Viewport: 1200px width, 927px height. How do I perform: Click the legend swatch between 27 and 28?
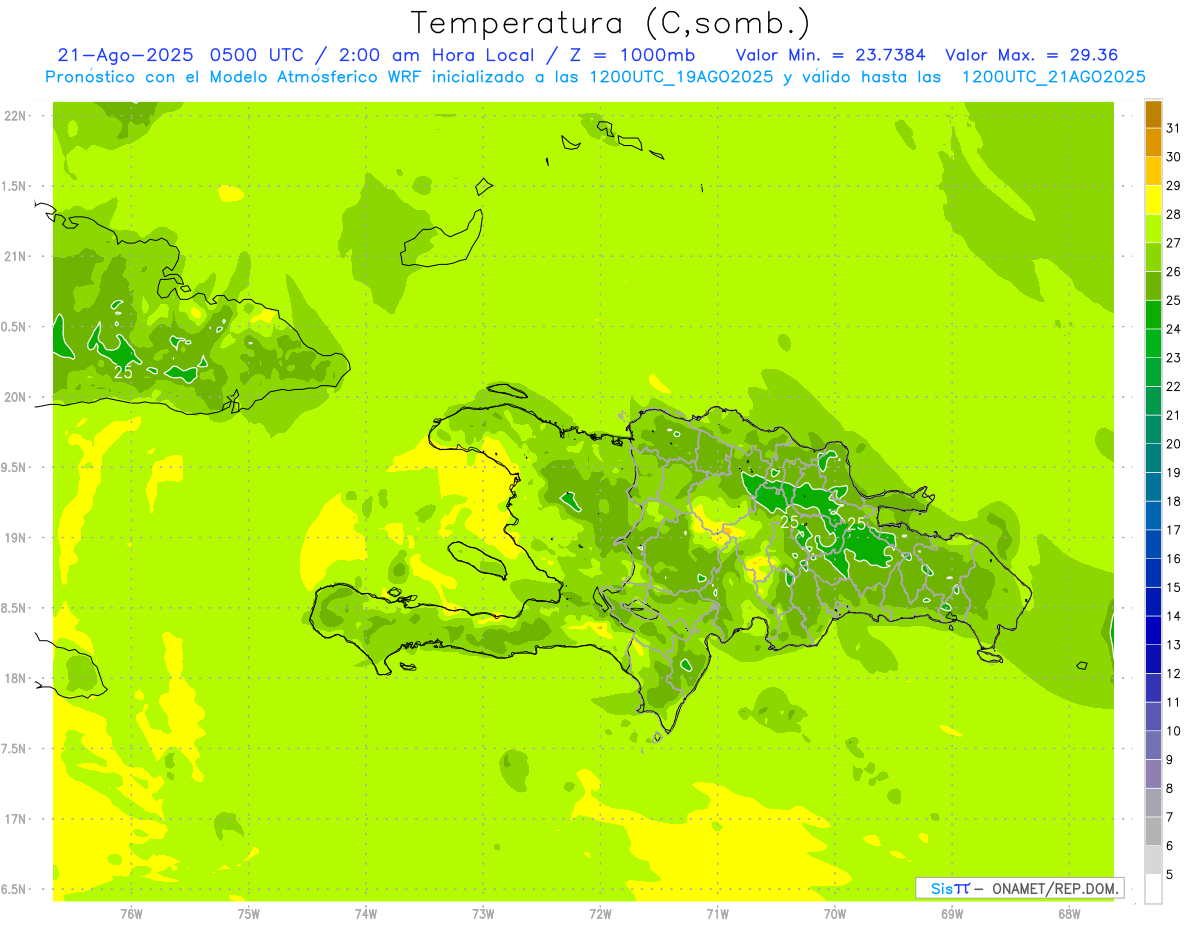click(1153, 228)
